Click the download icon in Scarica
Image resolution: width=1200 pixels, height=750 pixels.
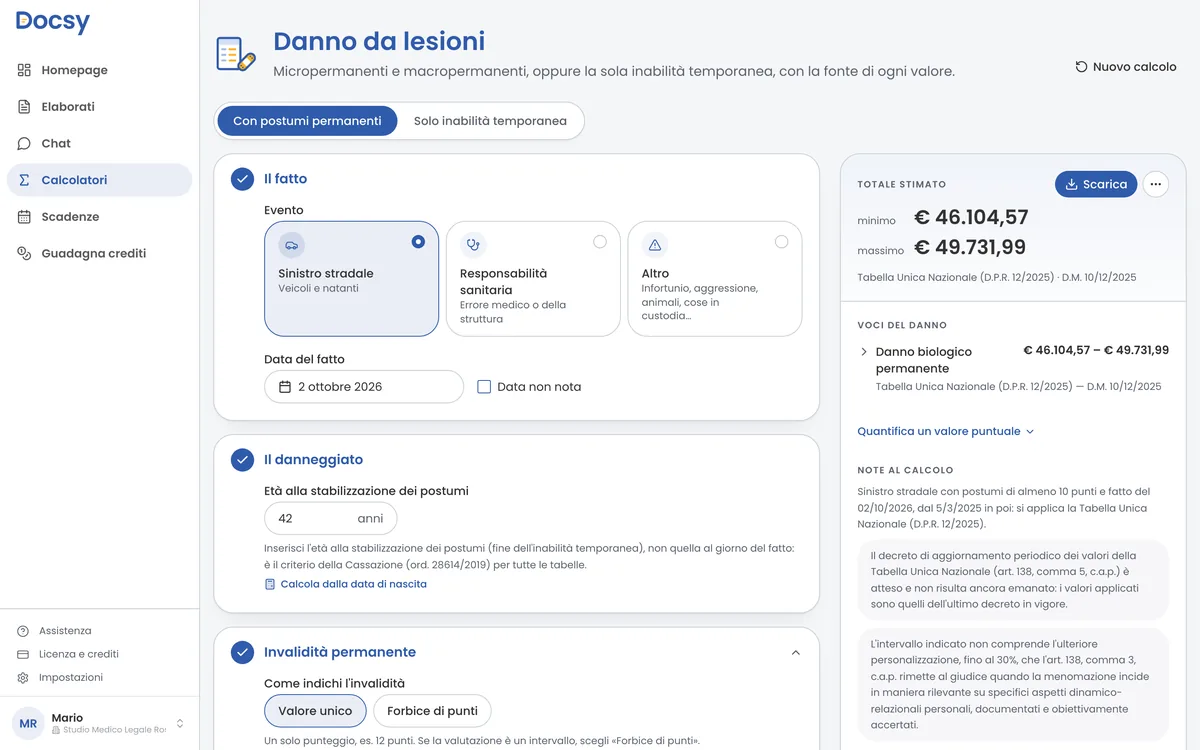(x=1071, y=184)
